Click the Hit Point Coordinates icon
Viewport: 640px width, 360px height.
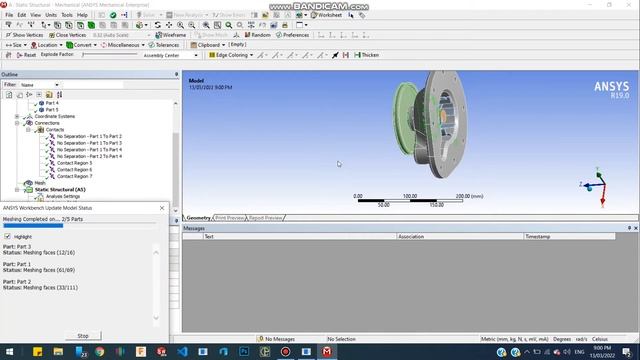[x=31, y=25]
